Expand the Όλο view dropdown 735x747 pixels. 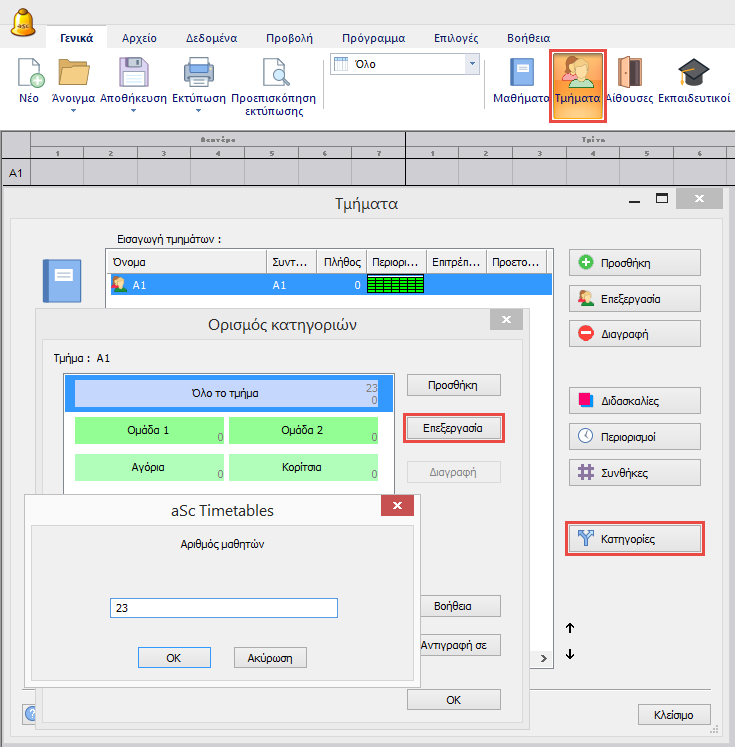pyautogui.click(x=472, y=64)
